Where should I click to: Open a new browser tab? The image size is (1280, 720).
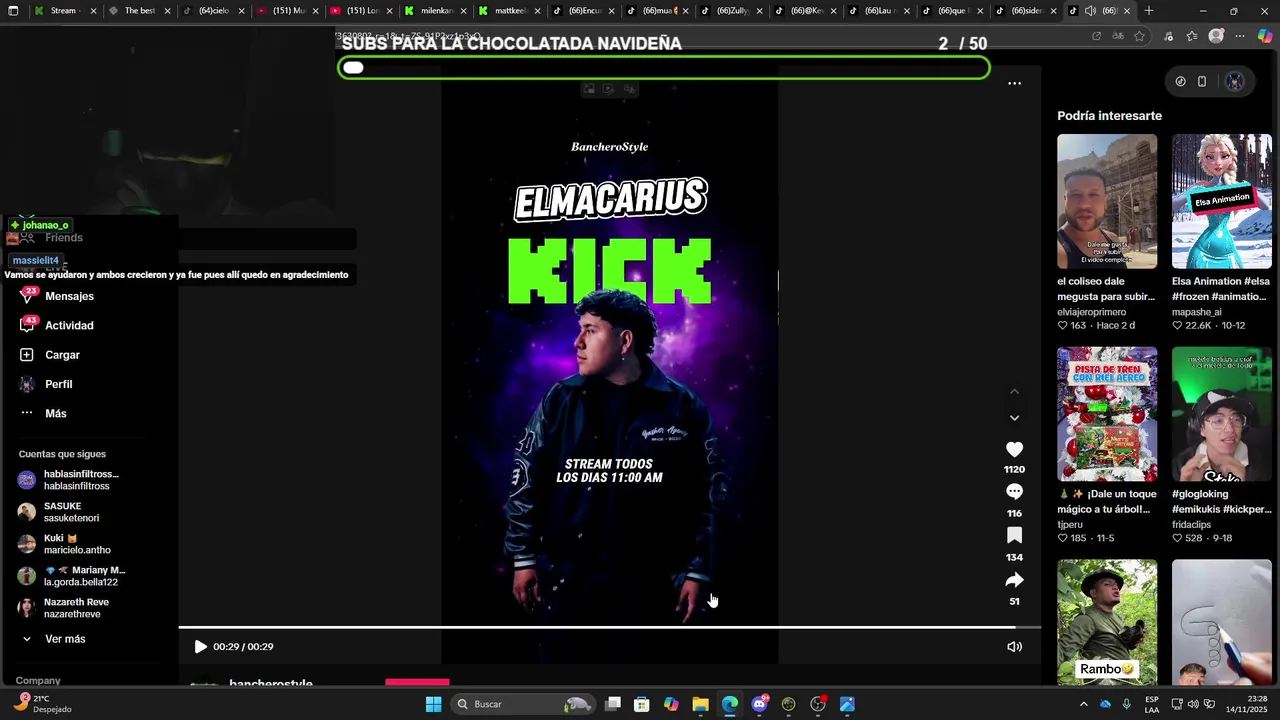(x=1149, y=11)
